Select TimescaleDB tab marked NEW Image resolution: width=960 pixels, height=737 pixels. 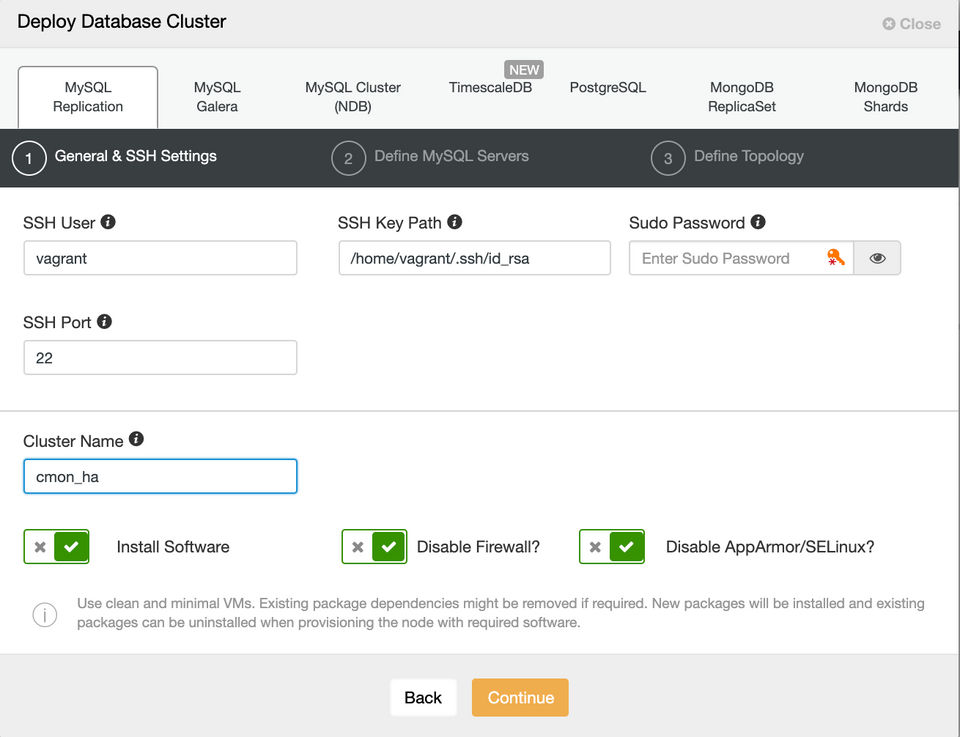click(490, 88)
